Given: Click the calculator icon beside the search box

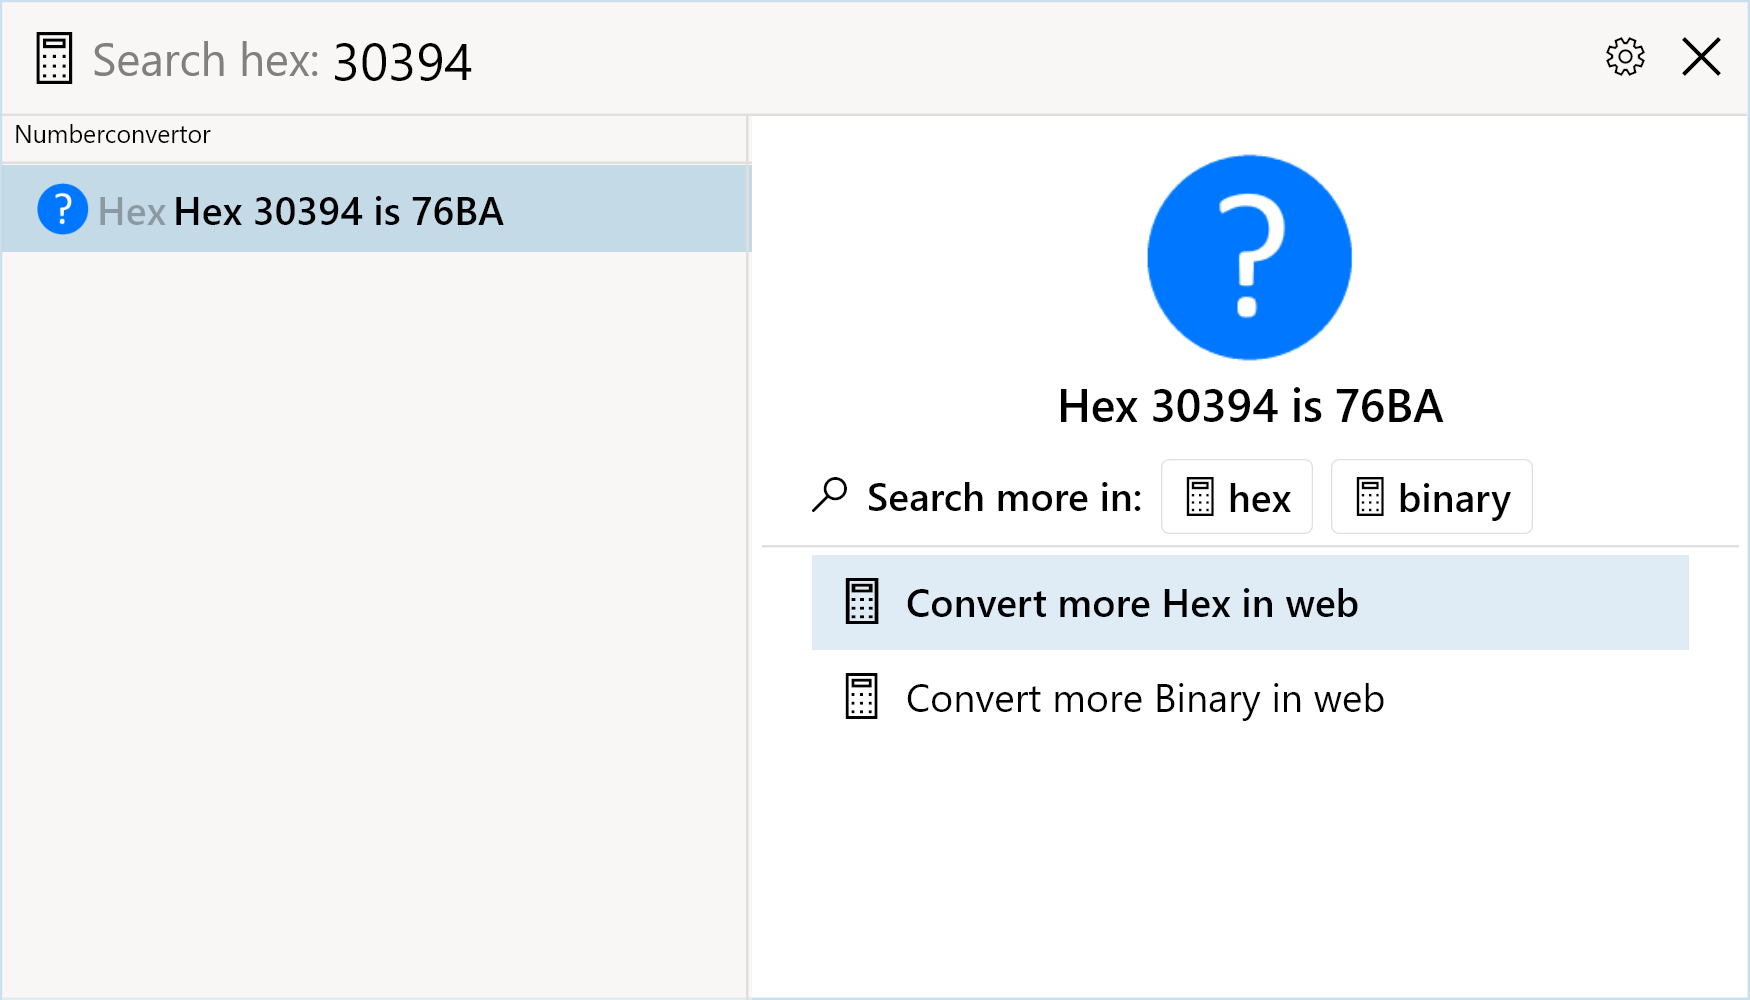Looking at the screenshot, I should [54, 59].
